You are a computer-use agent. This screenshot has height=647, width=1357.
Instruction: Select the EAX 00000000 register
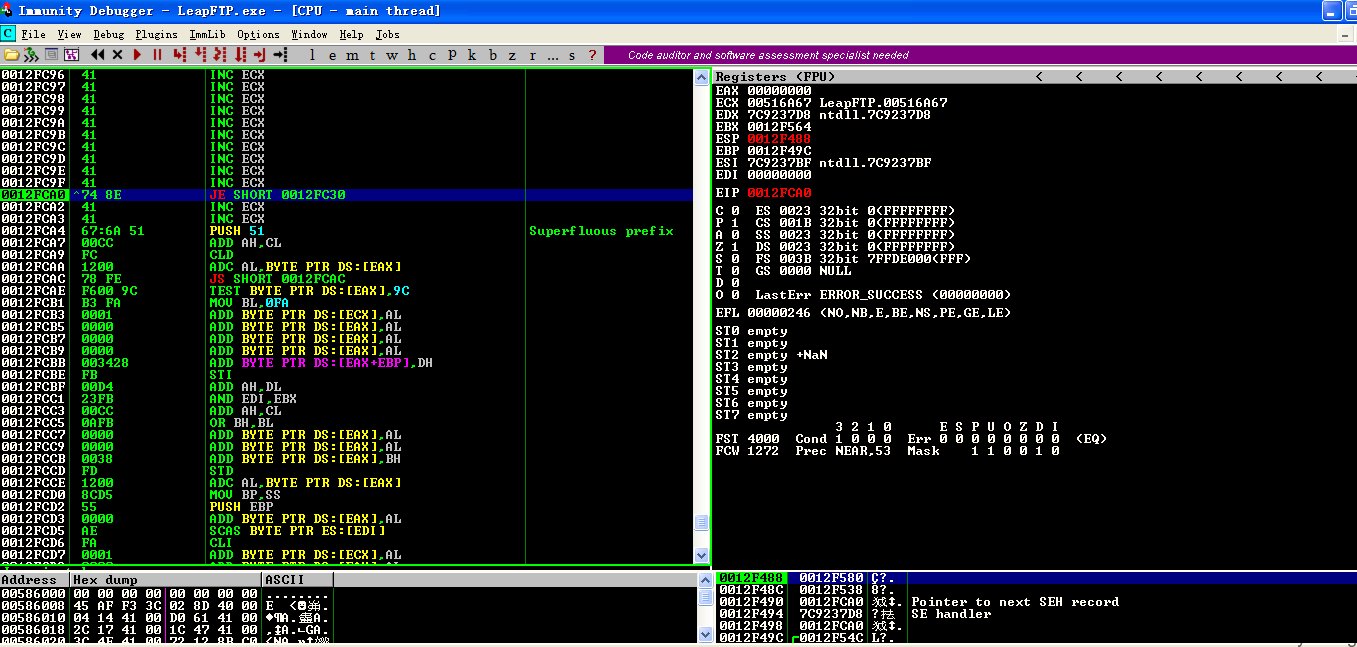tap(763, 91)
